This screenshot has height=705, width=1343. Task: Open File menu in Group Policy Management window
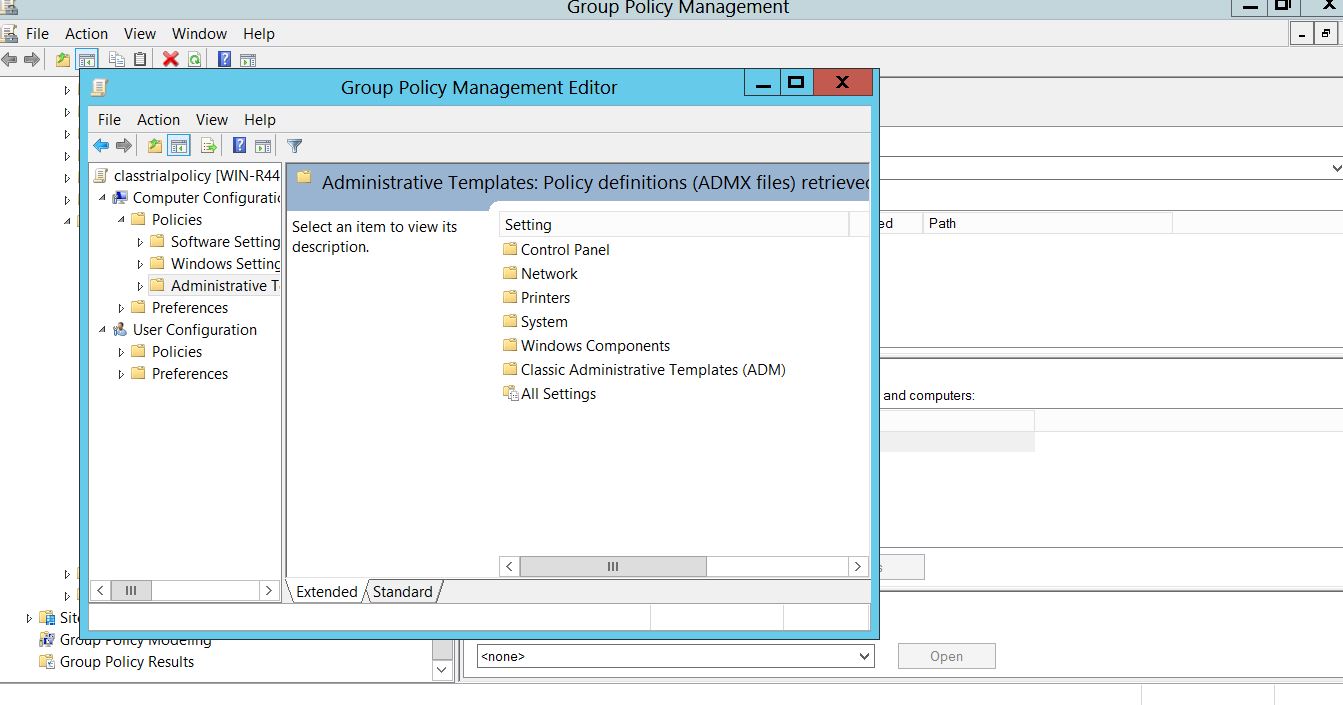click(x=37, y=34)
